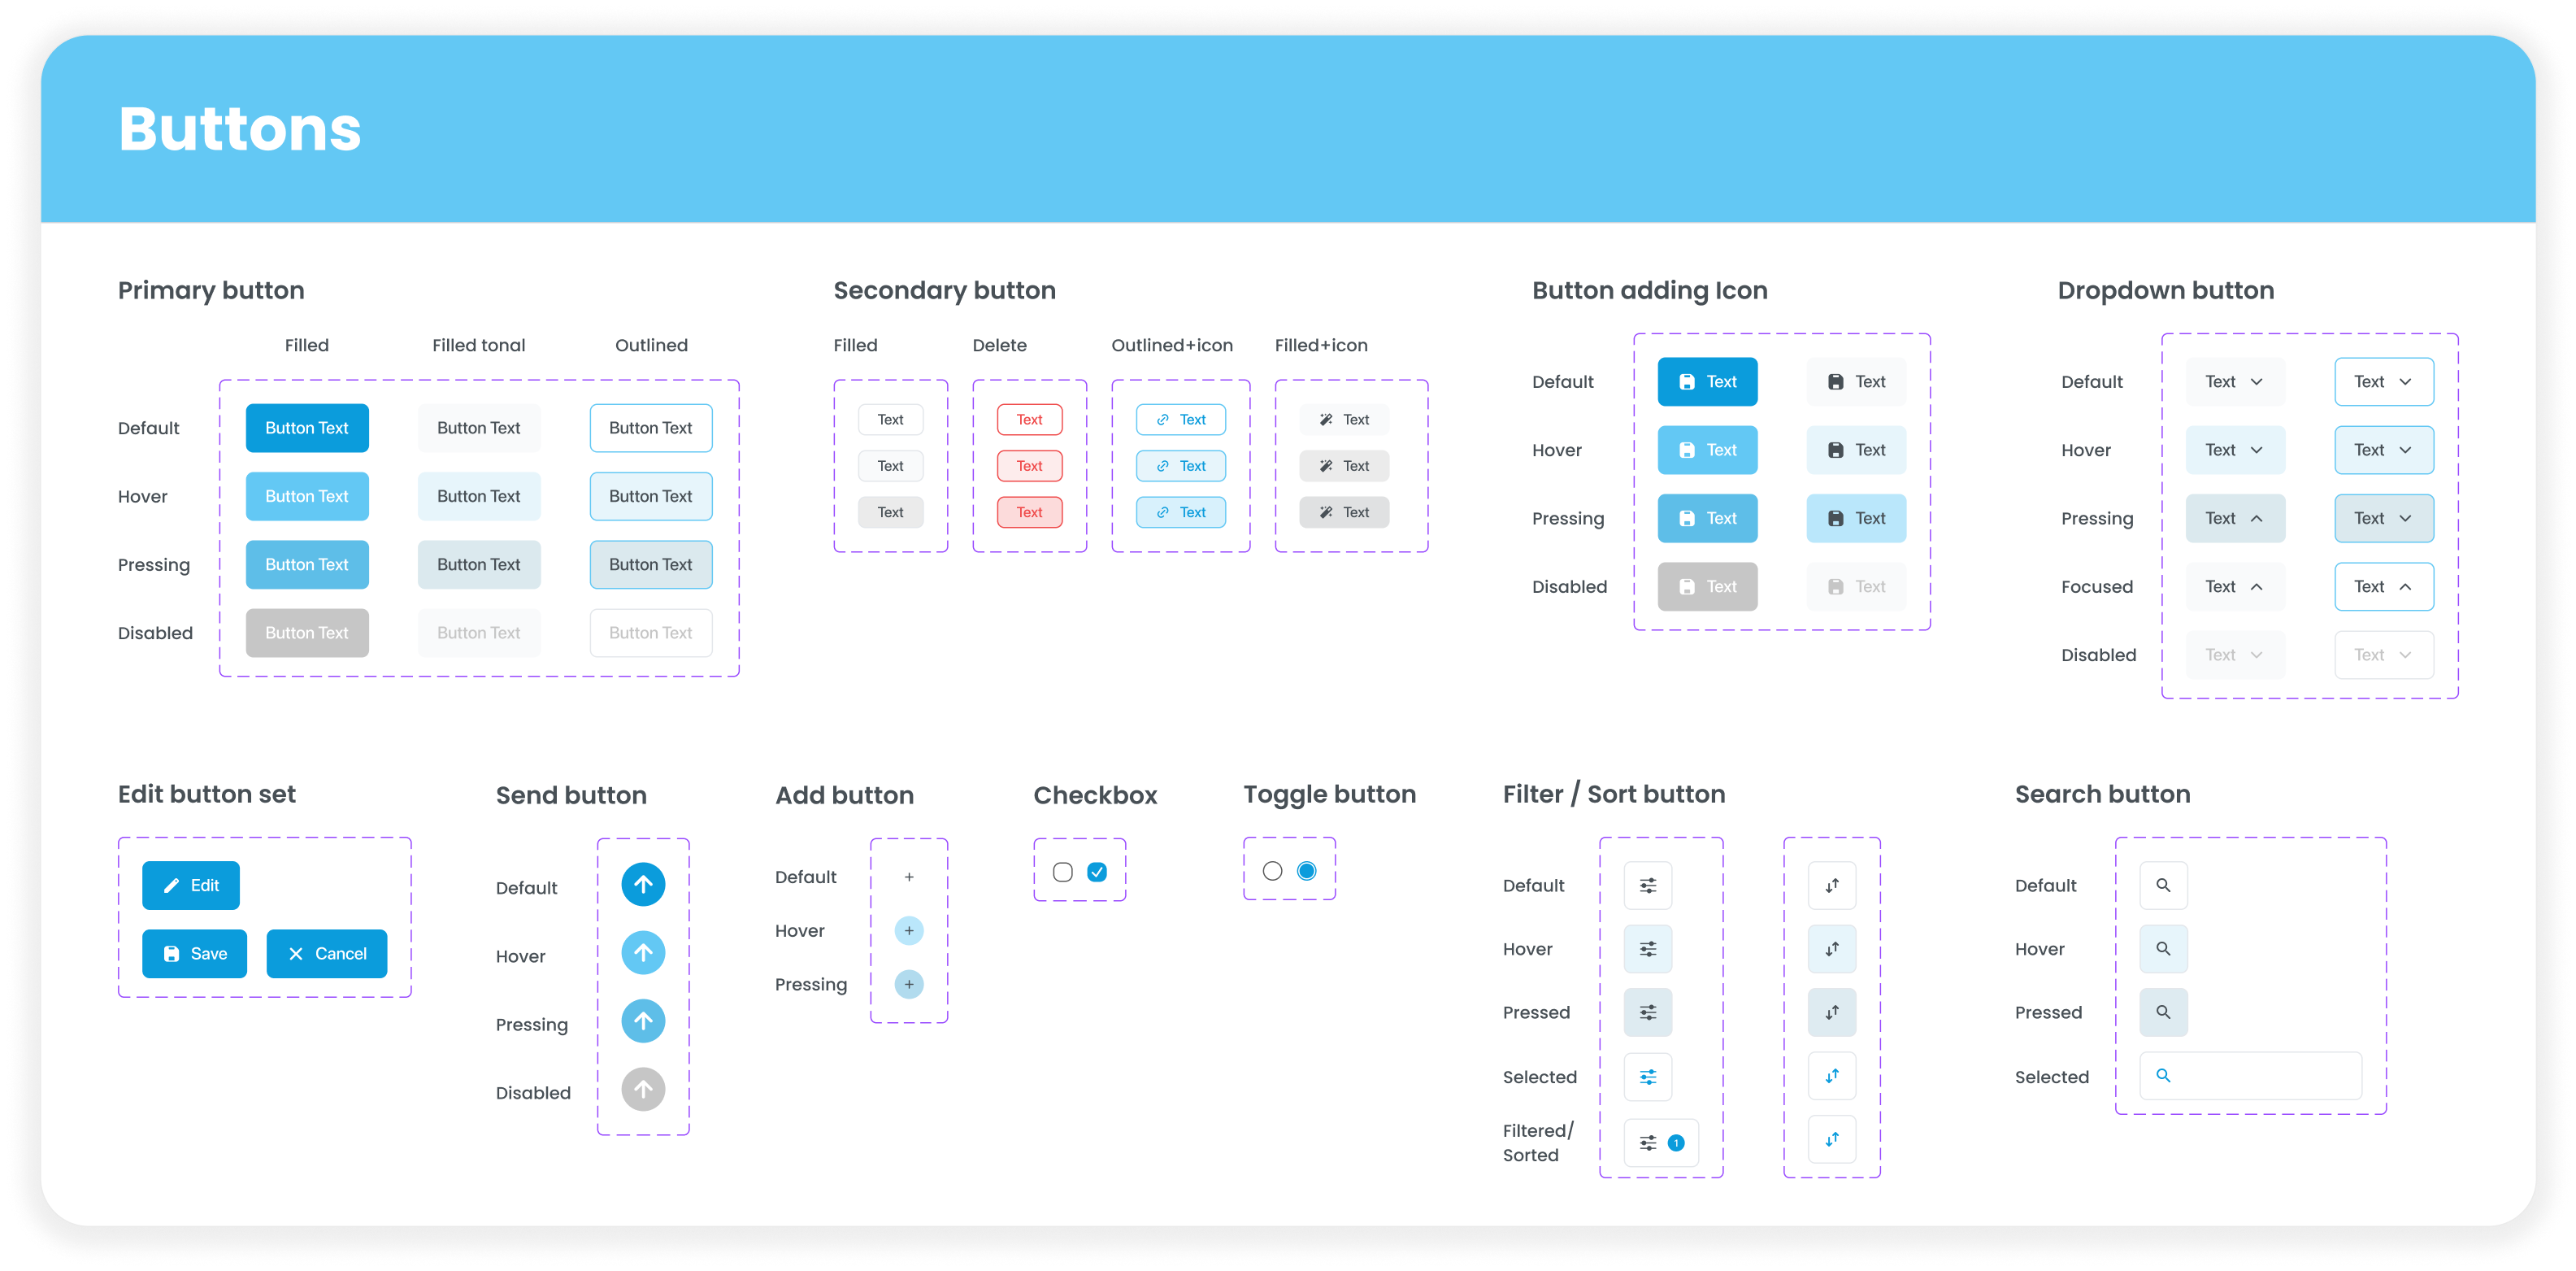Click the Save button with disk icon

[x=194, y=954]
